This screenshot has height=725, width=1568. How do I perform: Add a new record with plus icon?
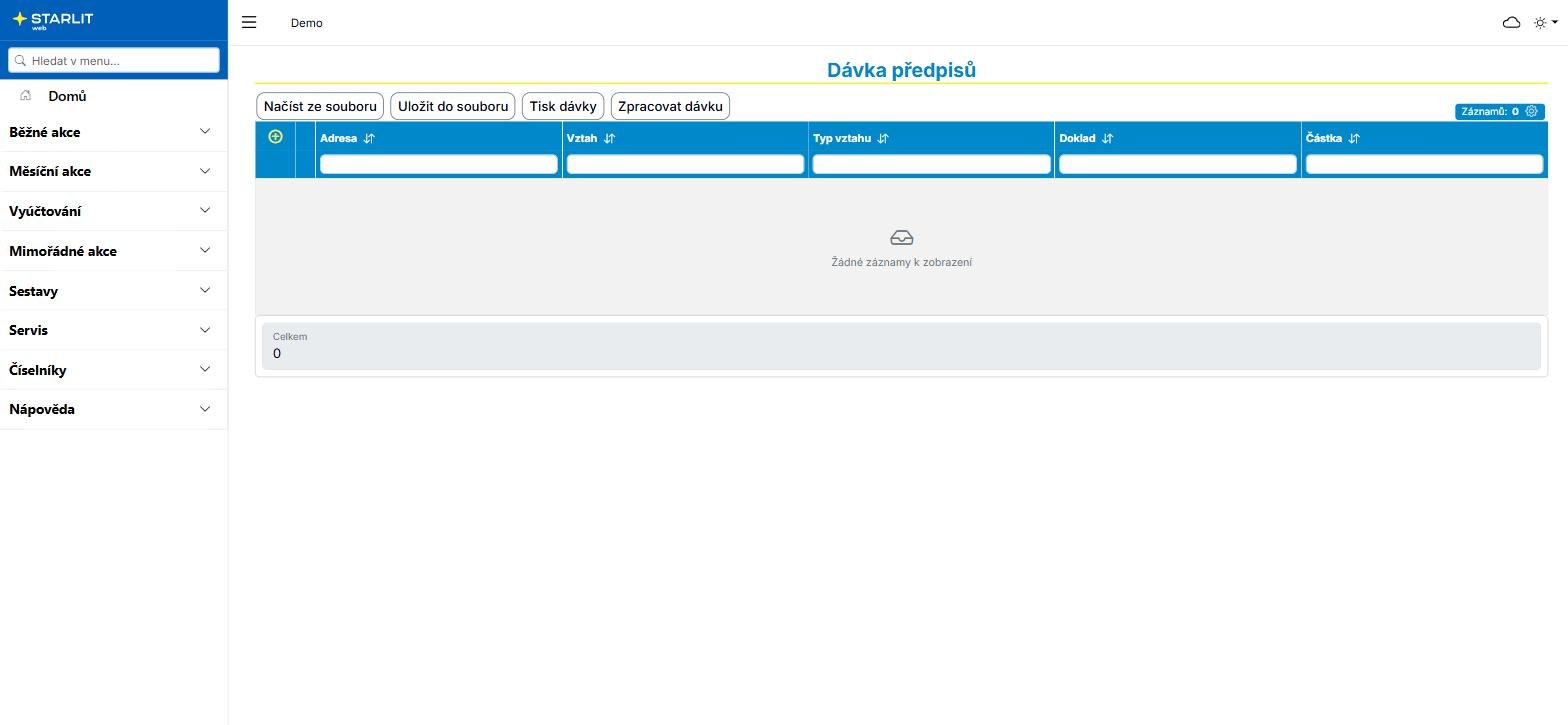tap(276, 137)
